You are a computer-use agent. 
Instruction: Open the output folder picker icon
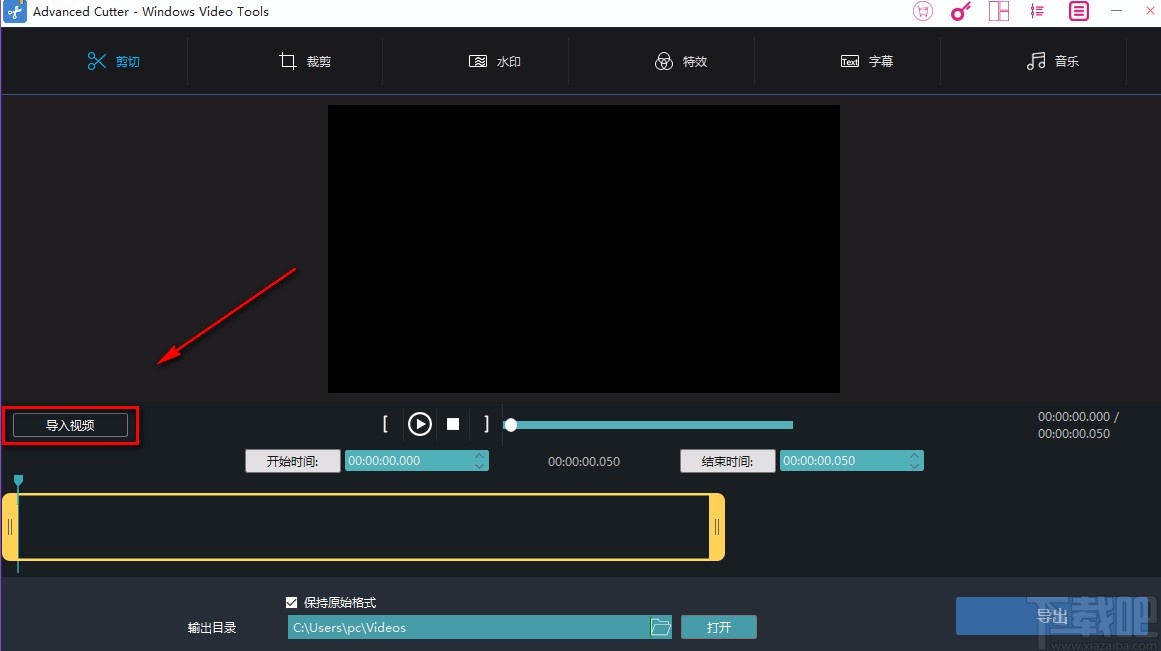tap(660, 627)
